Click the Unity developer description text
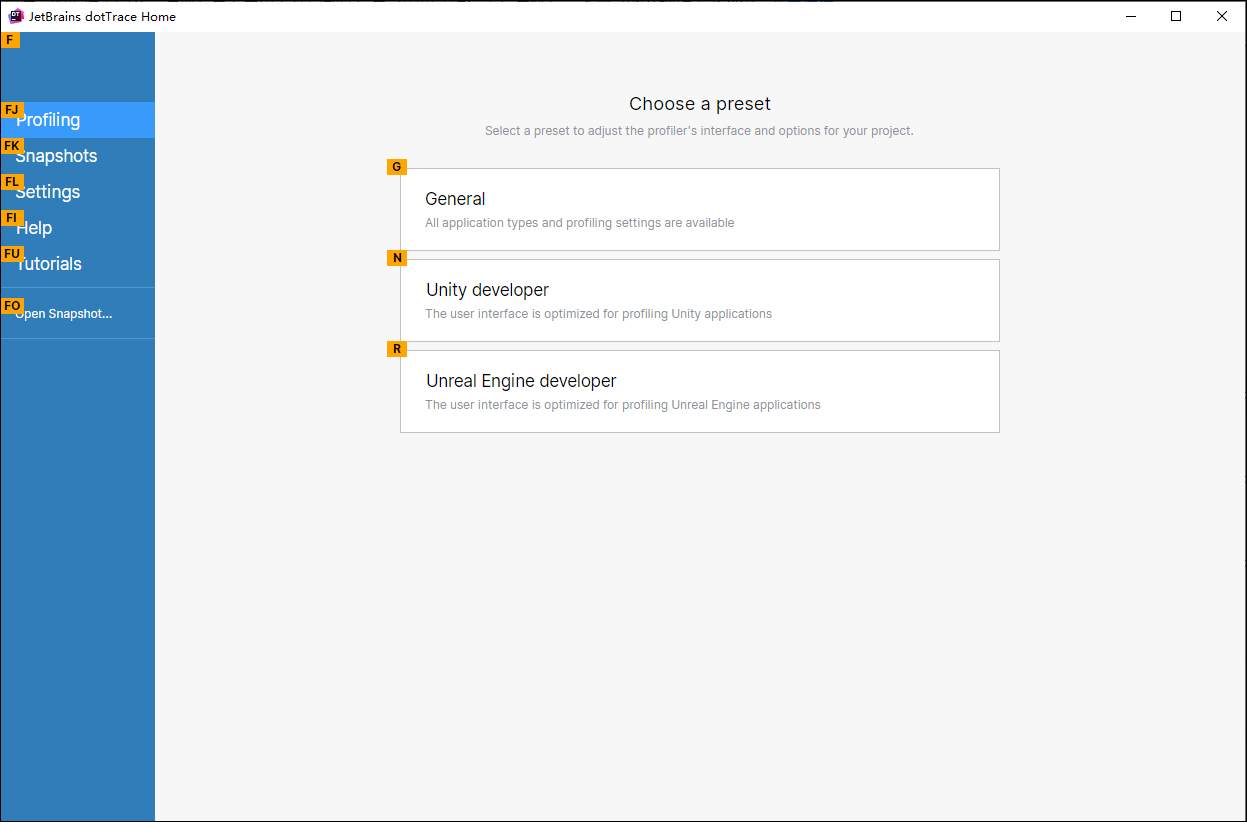Screen dimensions: 1247x822 pyautogui.click(x=598, y=313)
